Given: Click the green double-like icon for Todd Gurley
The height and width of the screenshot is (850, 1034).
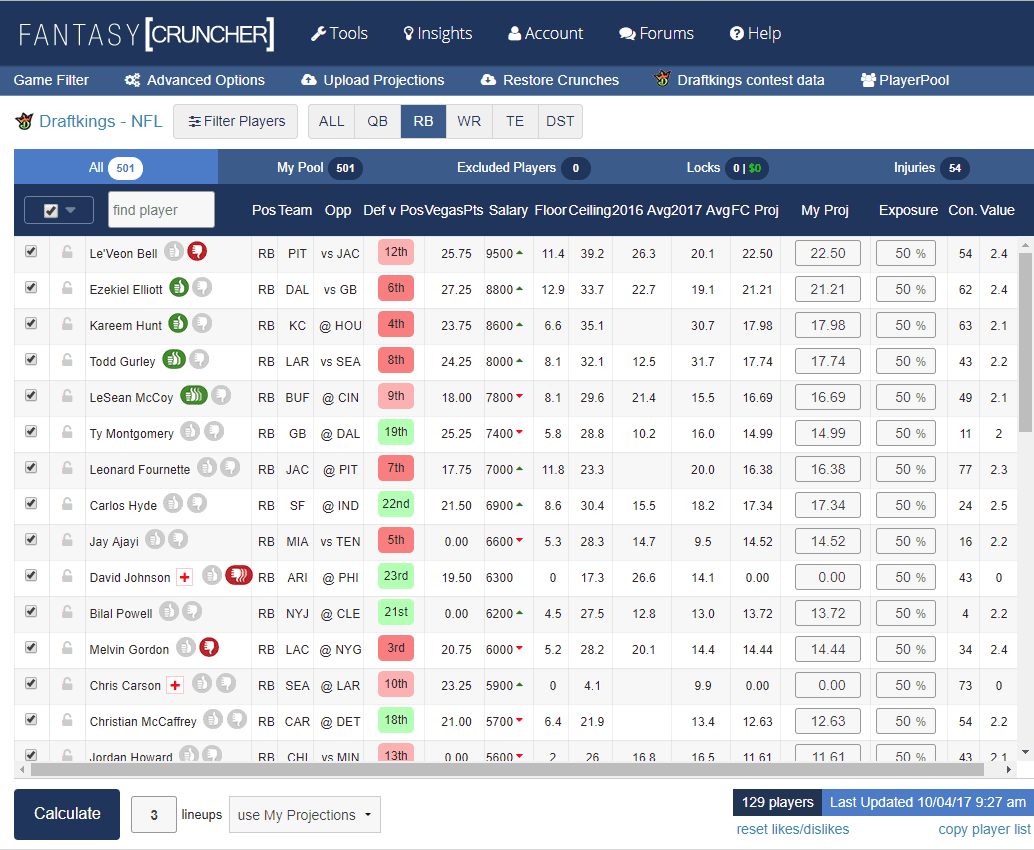Looking at the screenshot, I should click(x=174, y=359).
